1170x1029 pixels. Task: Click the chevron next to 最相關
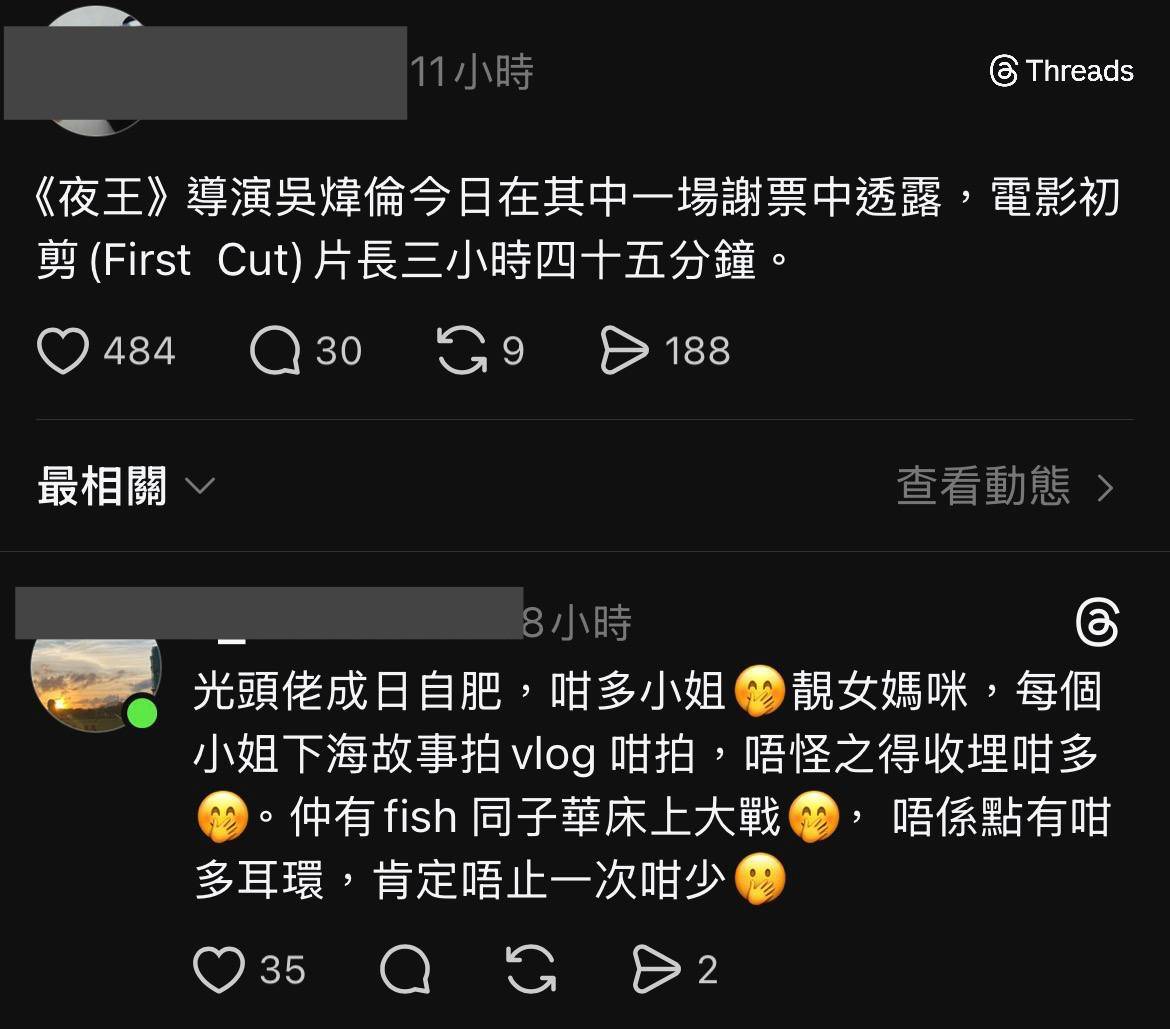click(200, 487)
